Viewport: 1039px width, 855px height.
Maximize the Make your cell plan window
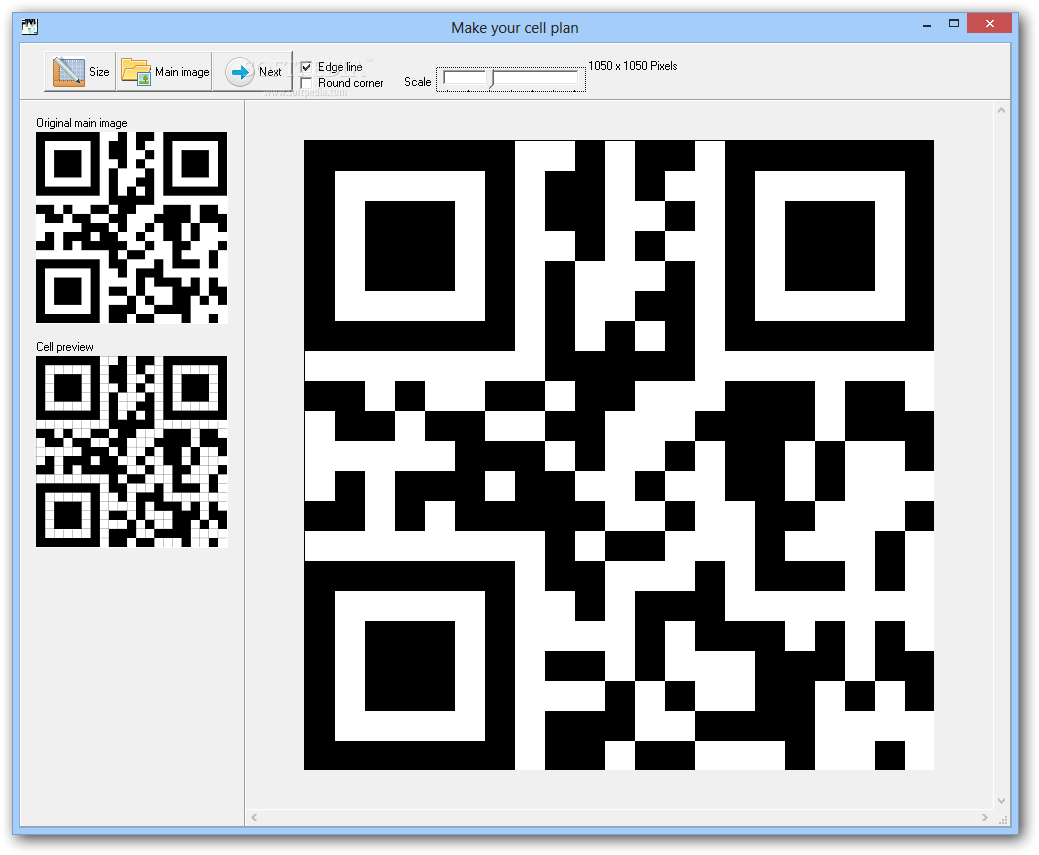tap(954, 24)
